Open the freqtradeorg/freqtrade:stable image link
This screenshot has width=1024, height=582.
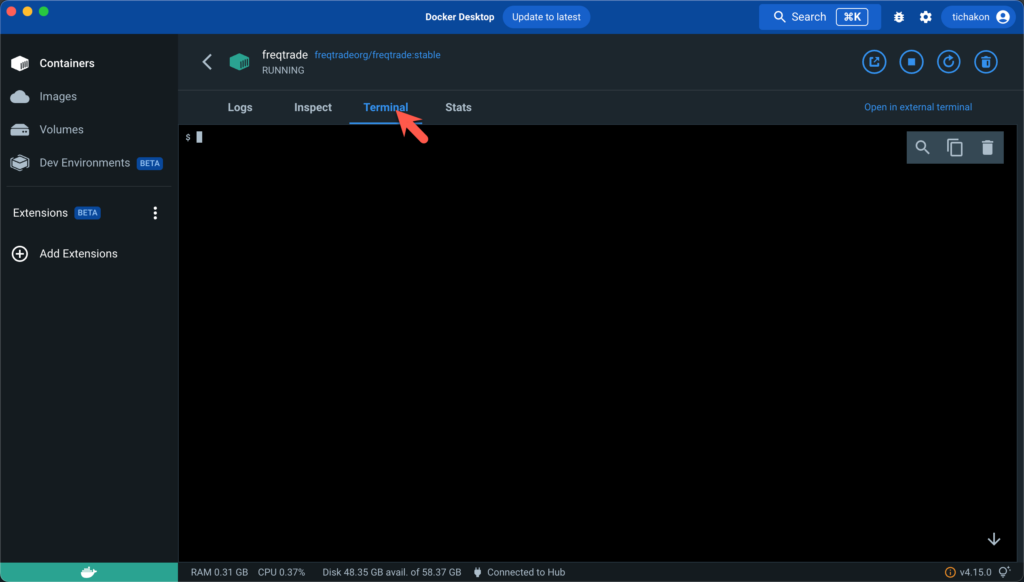377,55
